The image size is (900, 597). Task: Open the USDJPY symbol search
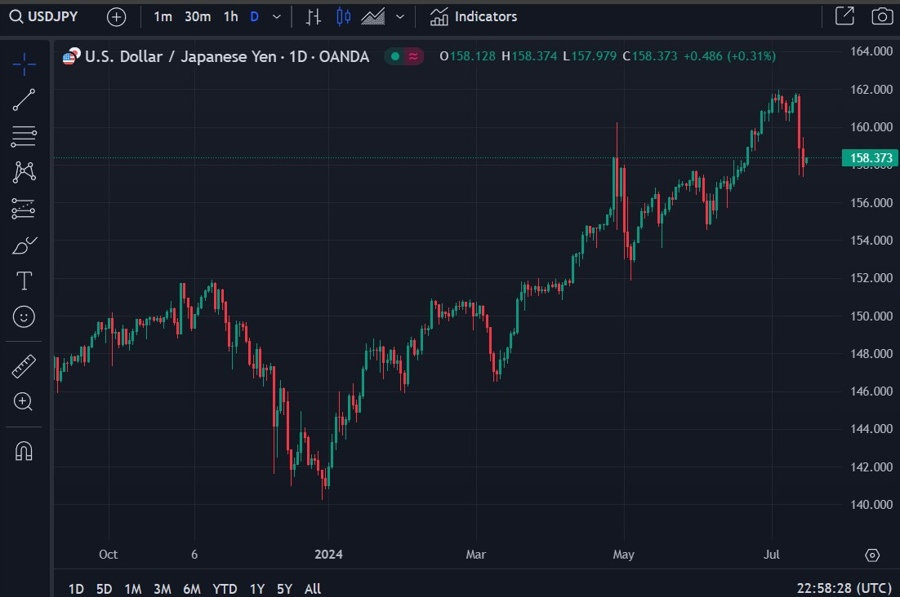click(x=44, y=17)
